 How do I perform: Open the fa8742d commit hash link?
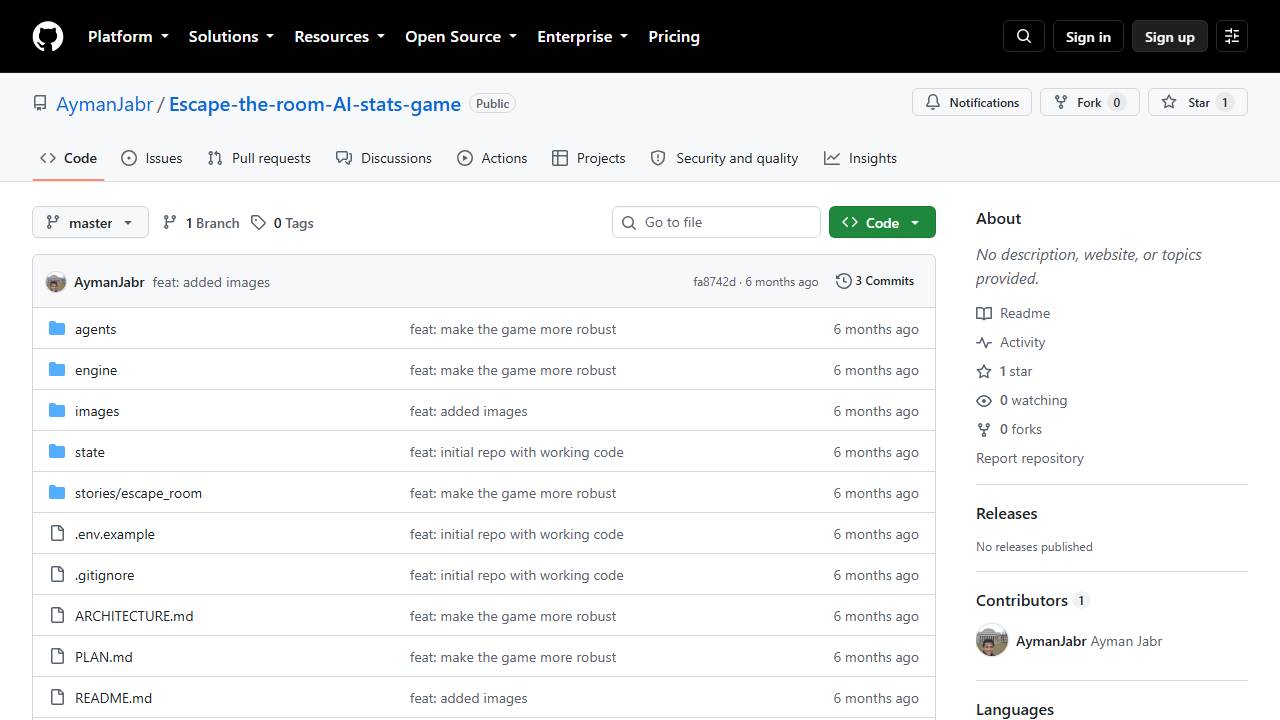tap(714, 282)
